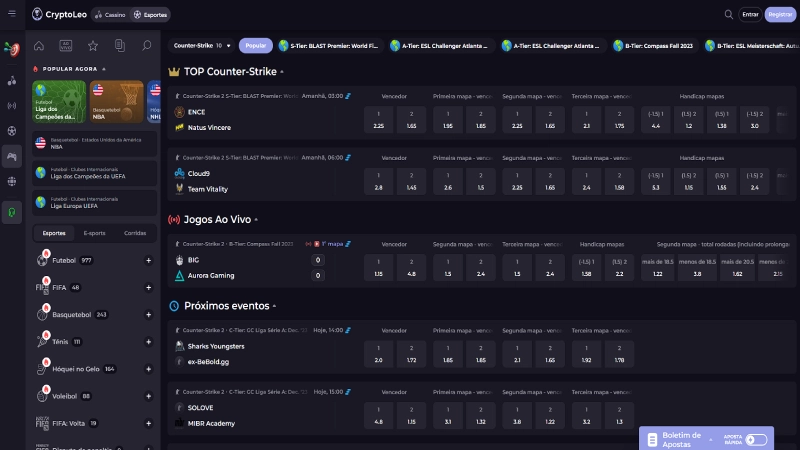The height and width of the screenshot is (450, 800).
Task: Select the soccer ball icon in left rail
Action: point(12,131)
